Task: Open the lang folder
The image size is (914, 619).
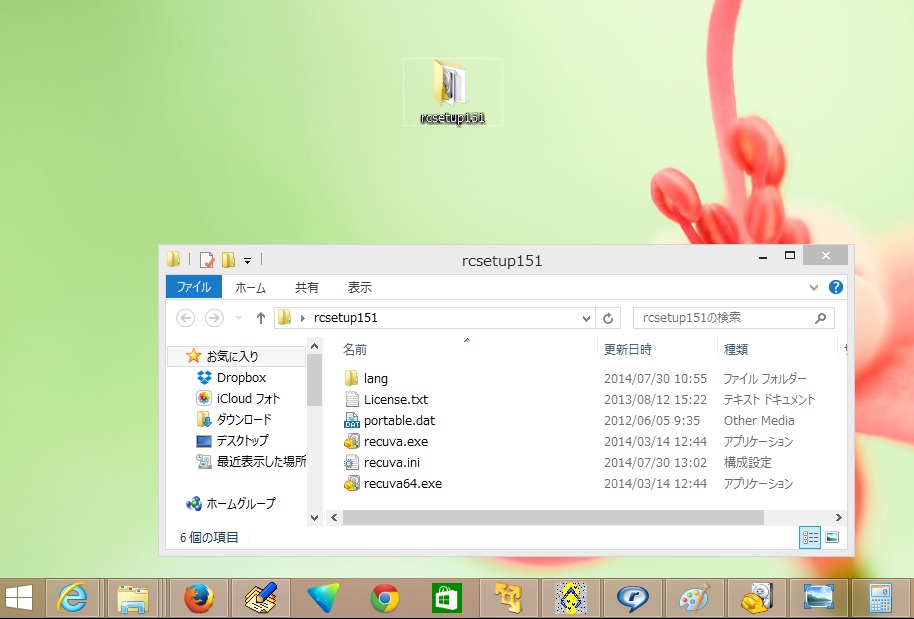Action: (x=375, y=378)
